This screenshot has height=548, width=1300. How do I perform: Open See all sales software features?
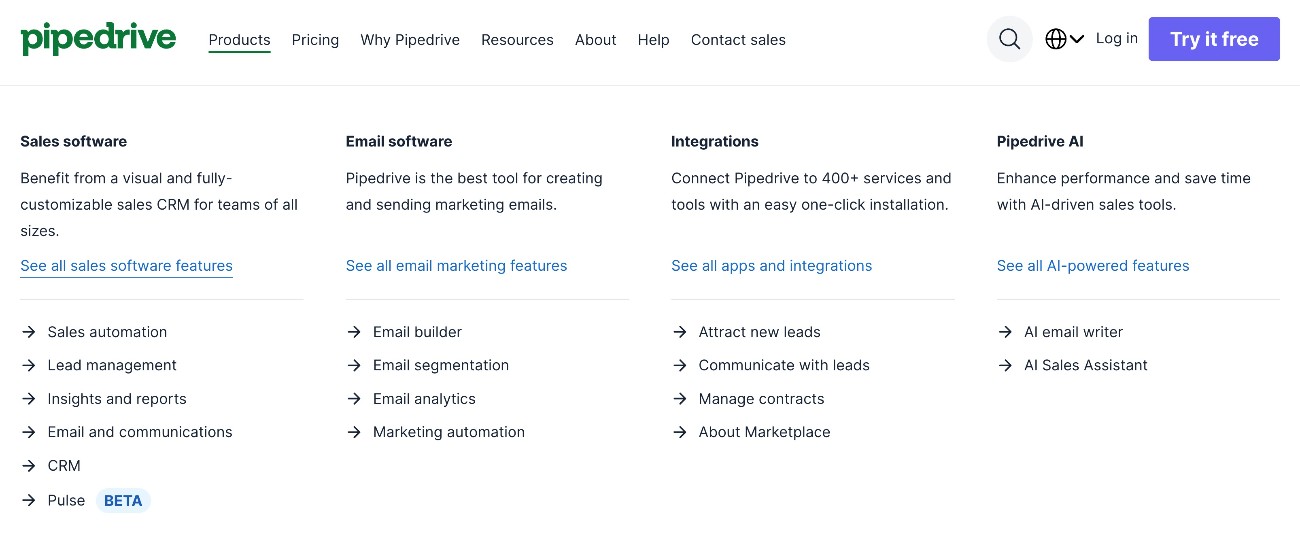click(126, 266)
